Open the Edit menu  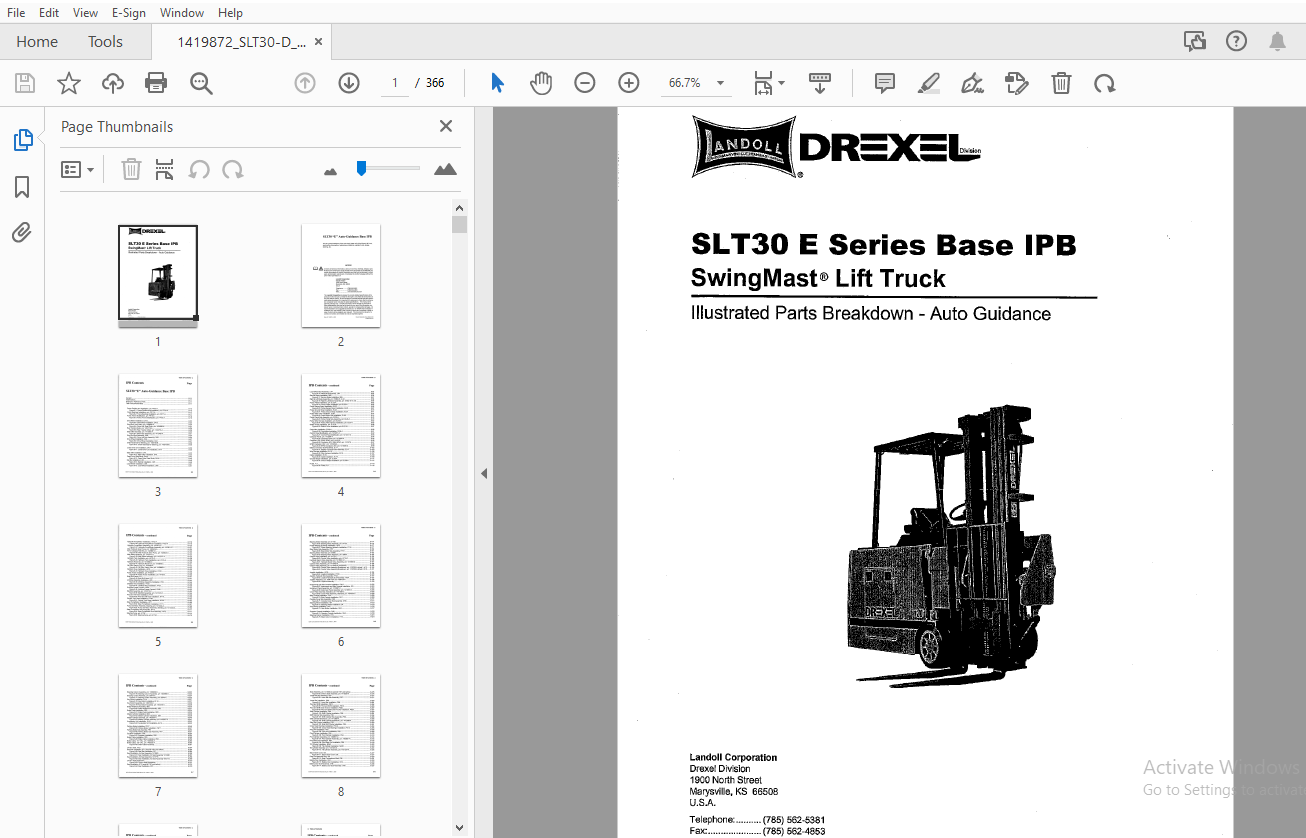48,13
